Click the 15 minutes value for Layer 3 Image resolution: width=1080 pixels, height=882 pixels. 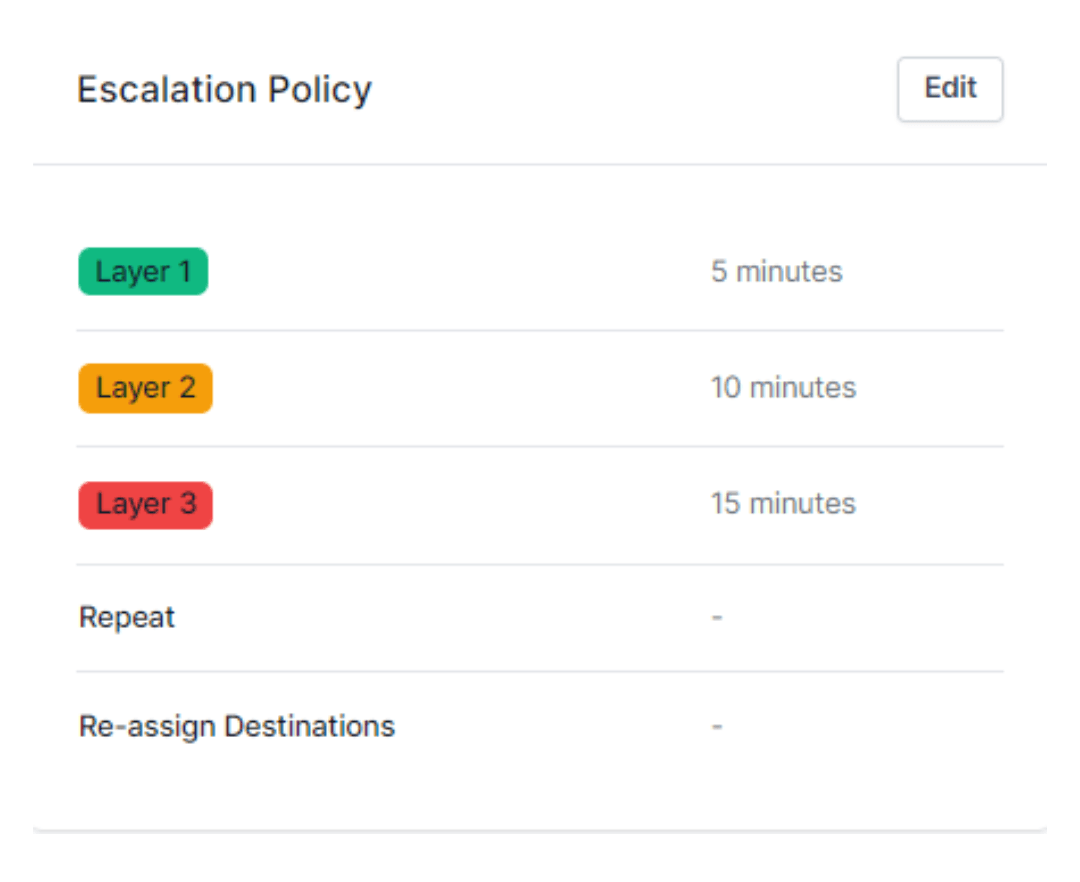(x=783, y=504)
